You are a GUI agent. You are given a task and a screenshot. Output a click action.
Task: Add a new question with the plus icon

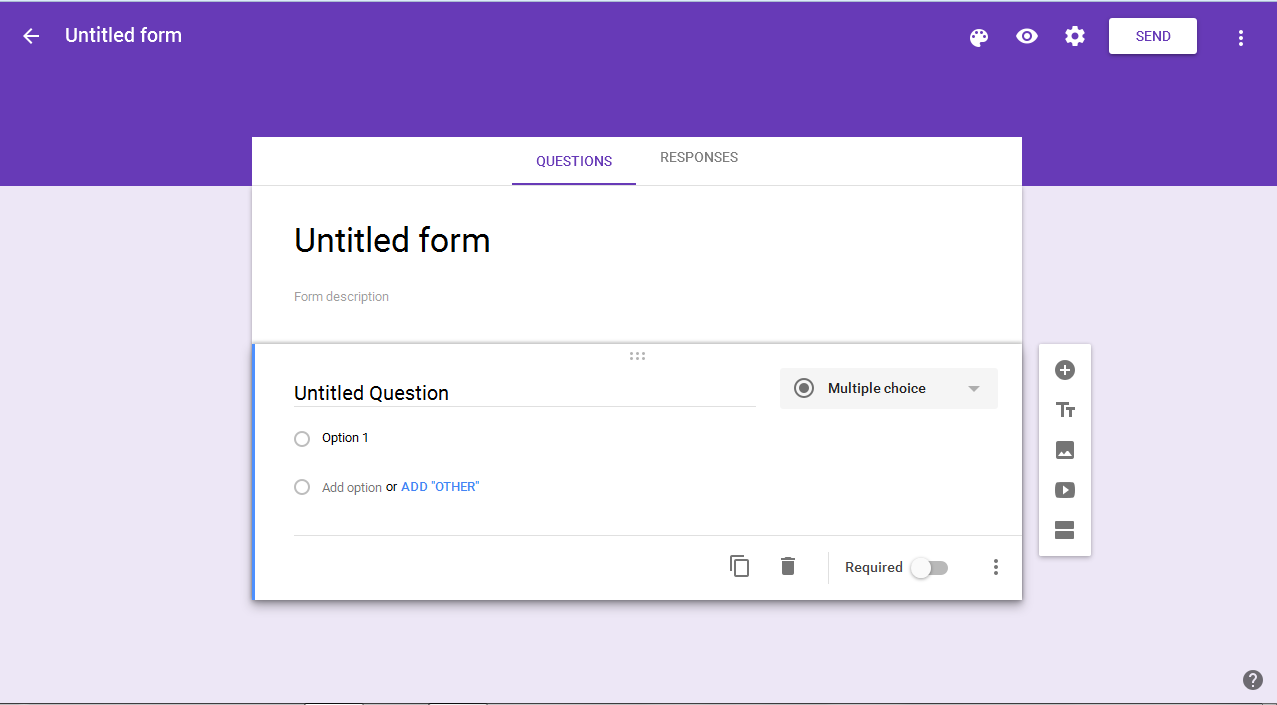(x=1064, y=370)
